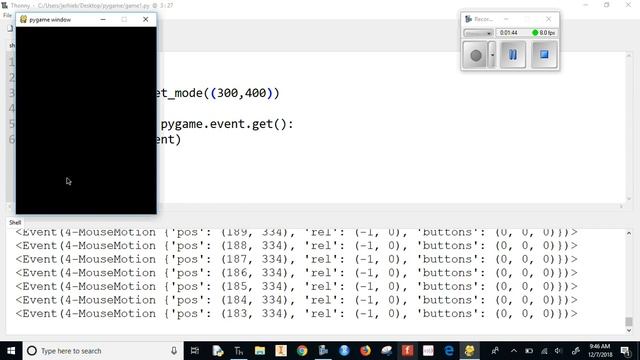Screen dimensions: 640x360
Task: Open the pygame snake icon on taskbar
Action: 470,351
